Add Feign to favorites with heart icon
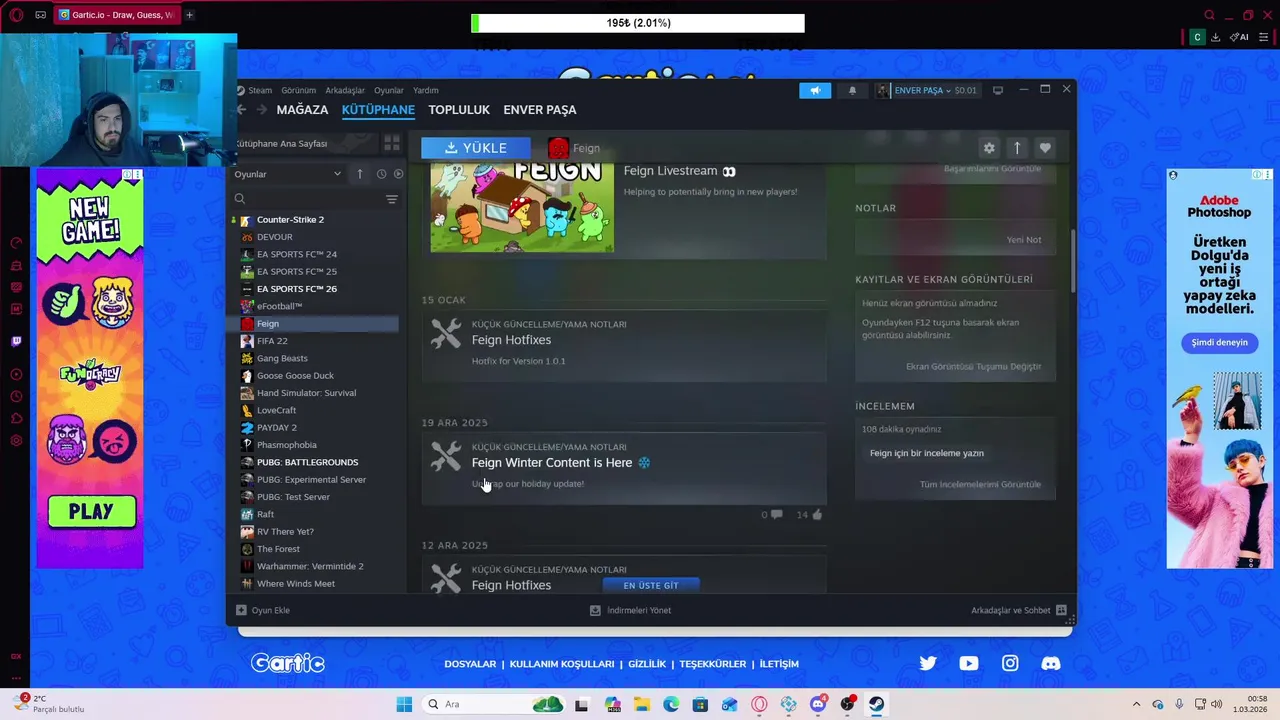This screenshot has width=1280, height=720. (1045, 148)
